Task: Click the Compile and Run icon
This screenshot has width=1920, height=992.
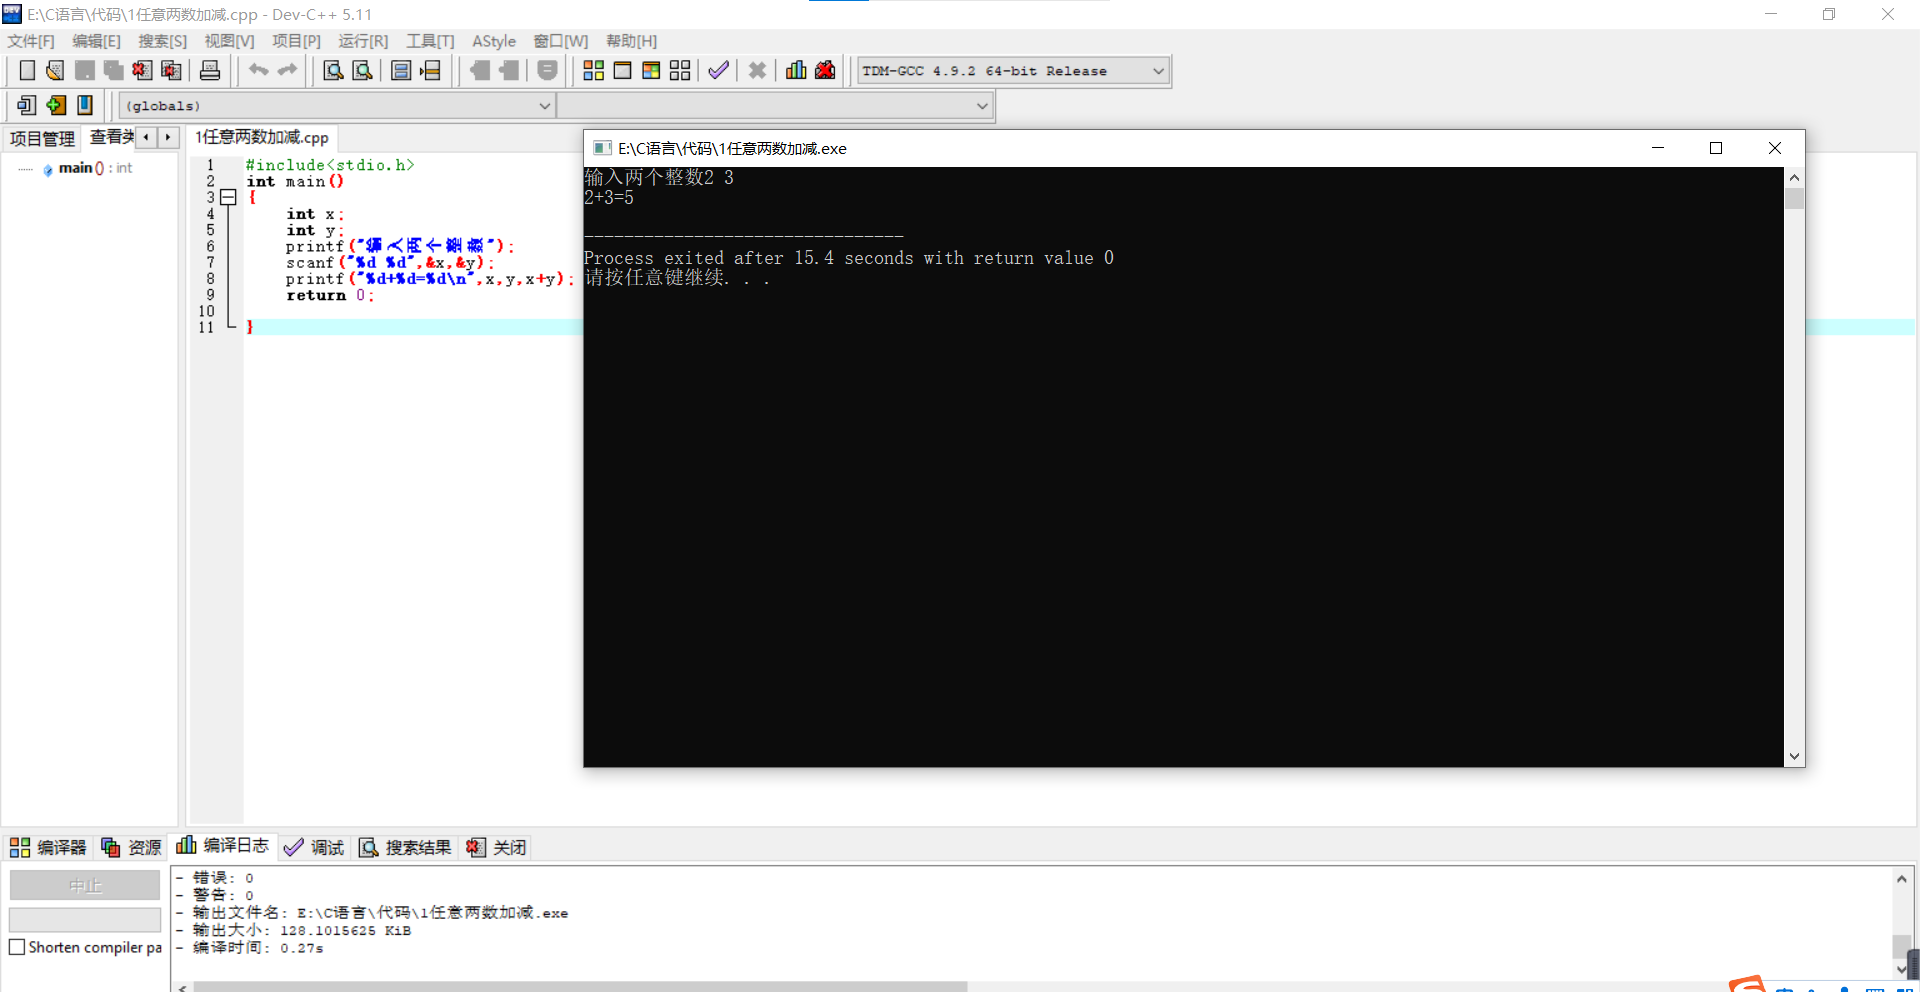Action: point(651,70)
